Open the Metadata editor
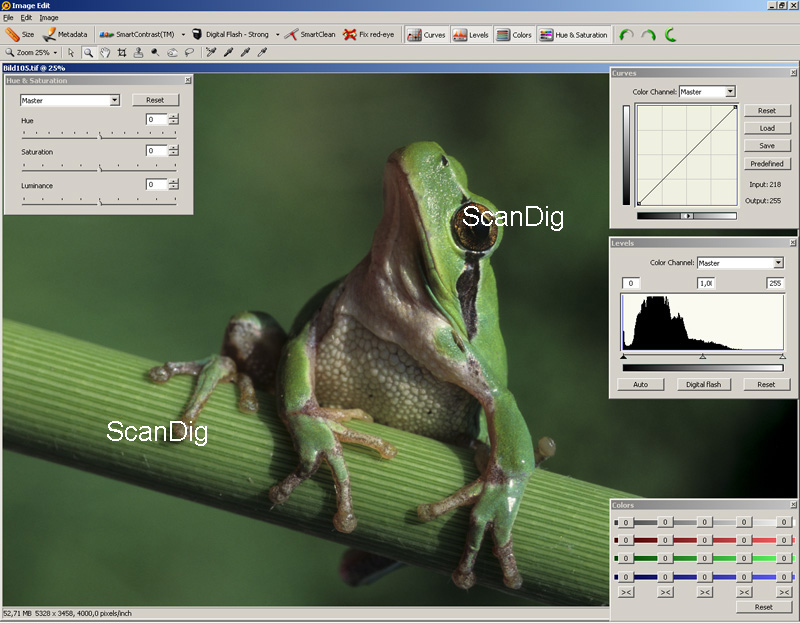 [x=65, y=35]
